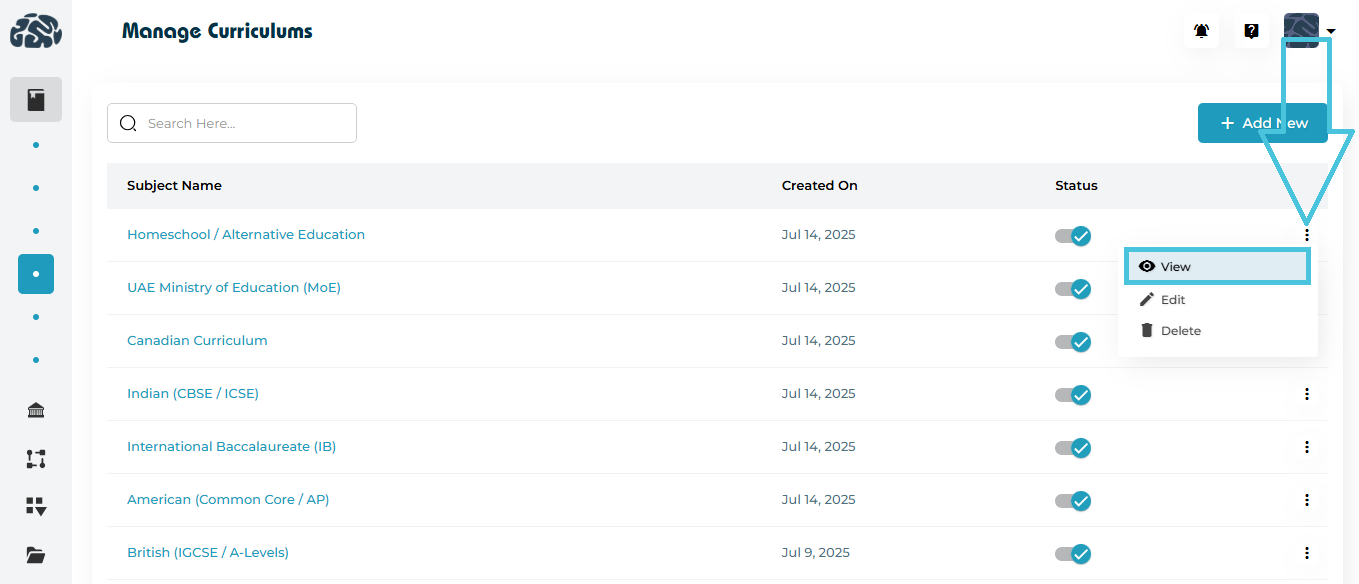
Task: Click the flow diagram sidebar icon
Action: click(36, 459)
